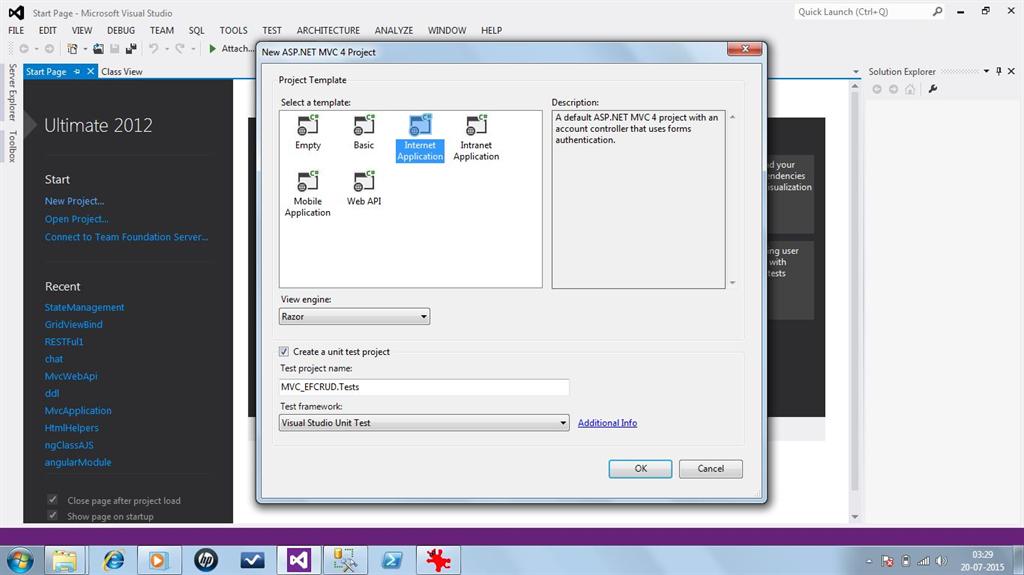Screen dimensions: 1024x575
Task: Click the green Attach play icon
Action: point(212,48)
